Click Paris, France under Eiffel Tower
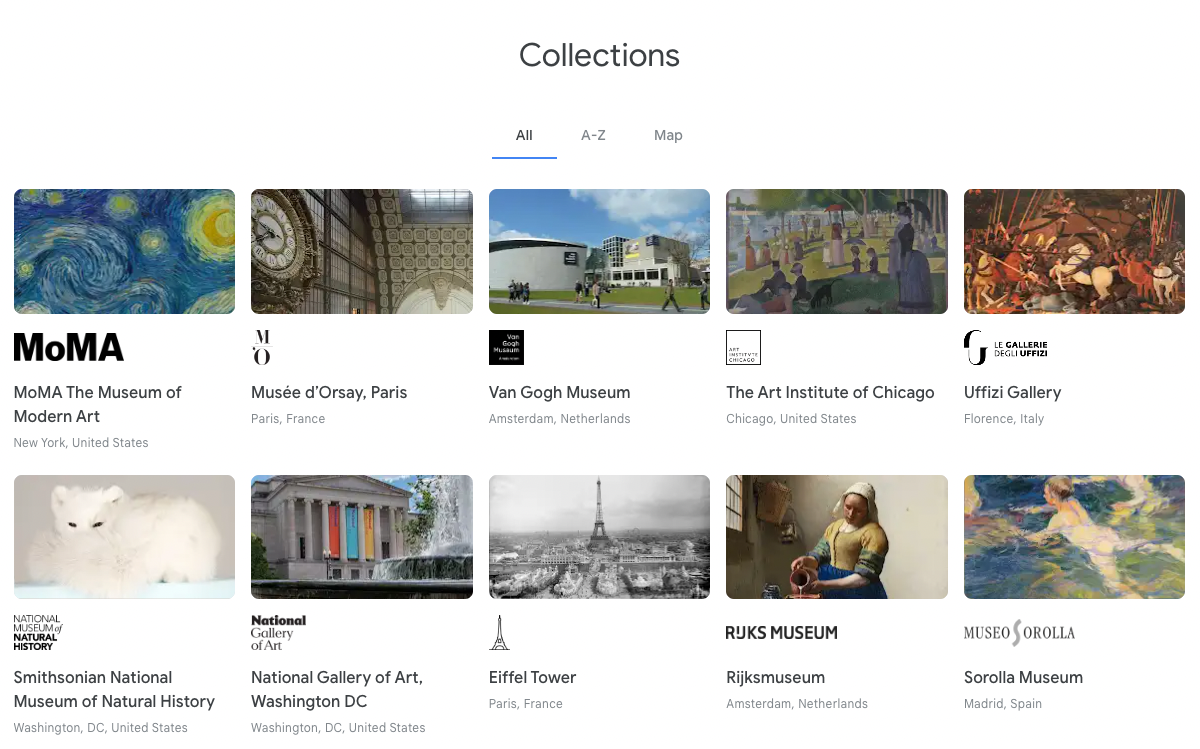 [526, 704]
